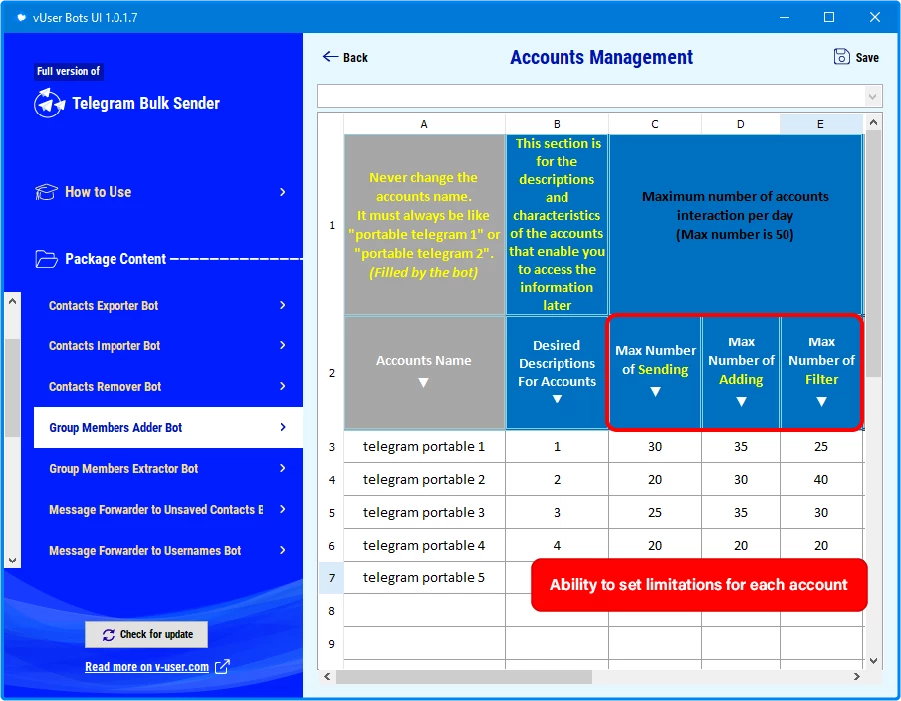
Task: Click the Telegram Bulk Sender logo icon
Action: click(49, 103)
